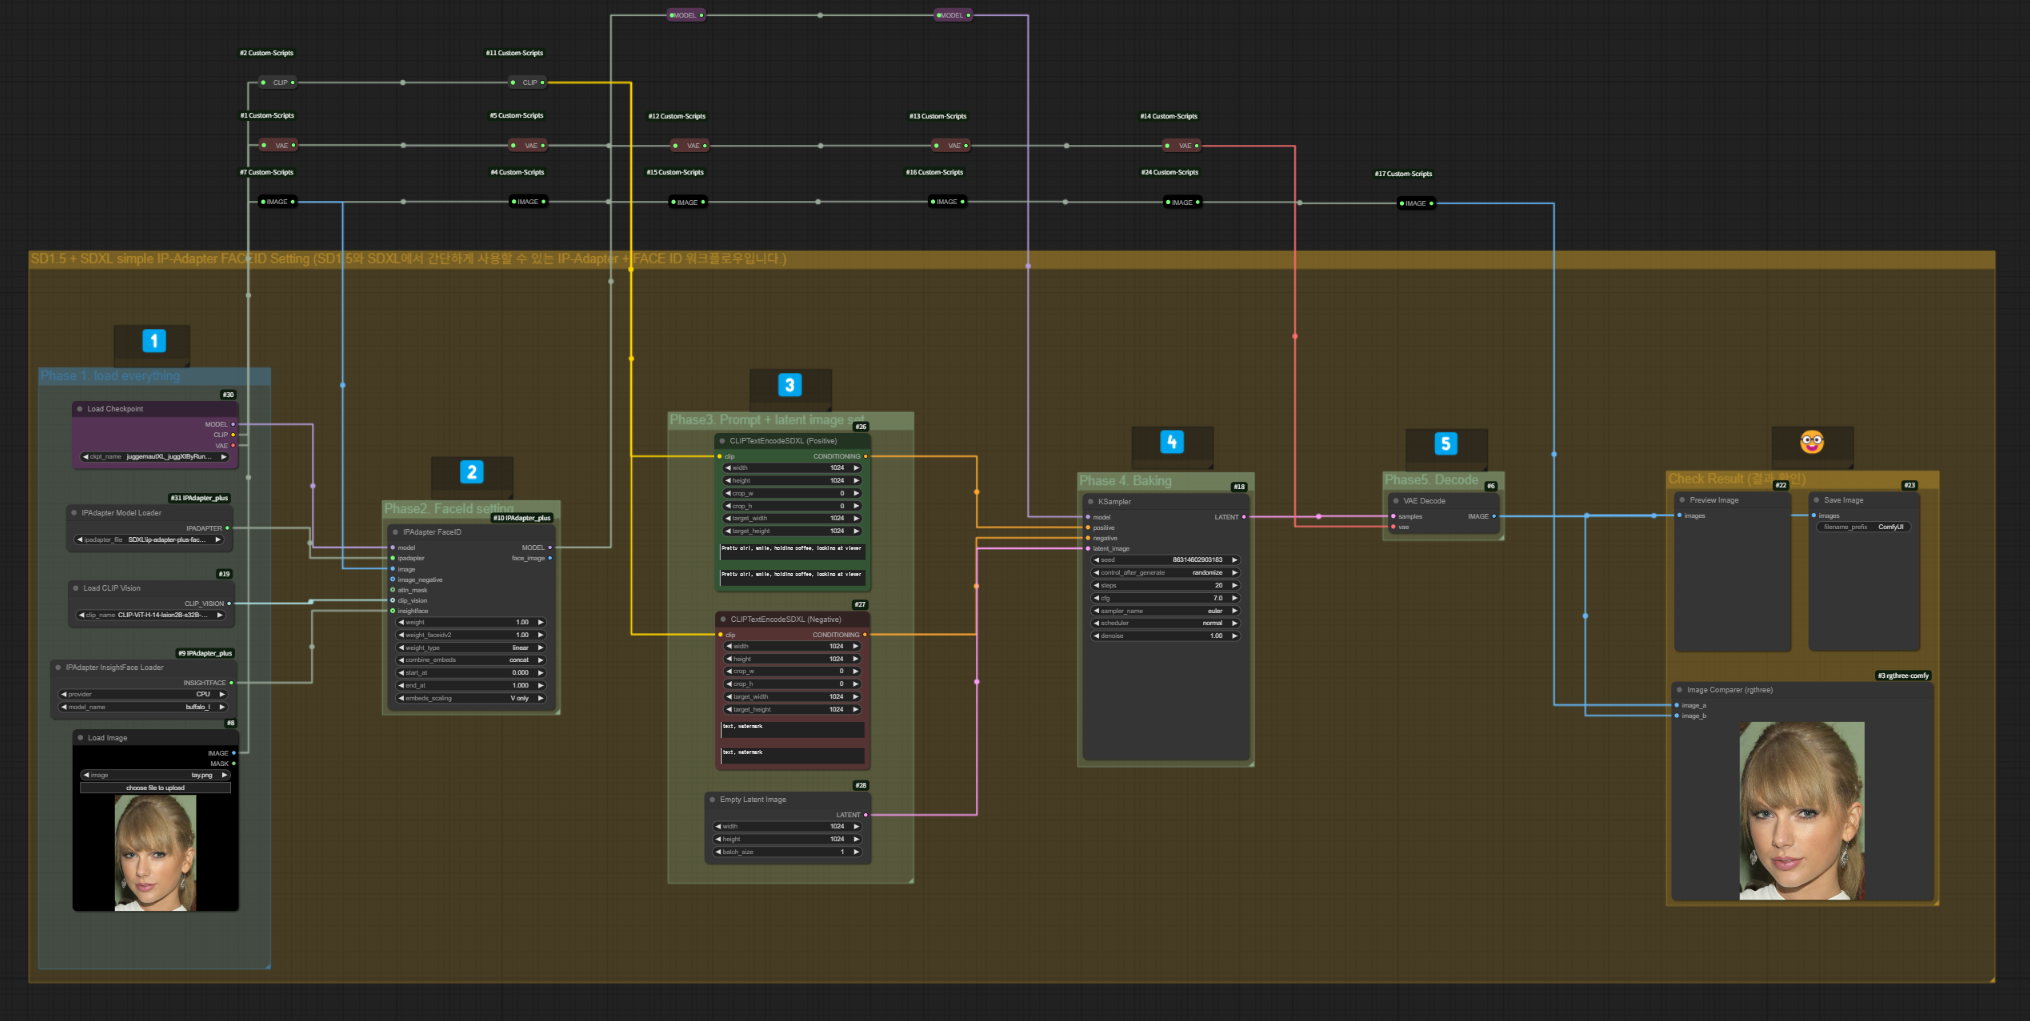
Task: Click the LATENT output port on KSampler
Action: pyautogui.click(x=1244, y=517)
